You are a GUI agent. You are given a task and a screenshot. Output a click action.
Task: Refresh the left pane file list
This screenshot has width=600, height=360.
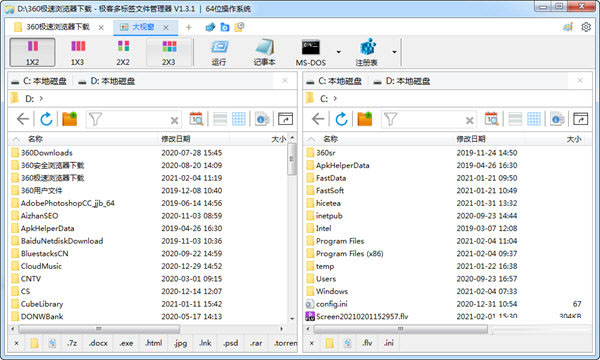click(46, 119)
